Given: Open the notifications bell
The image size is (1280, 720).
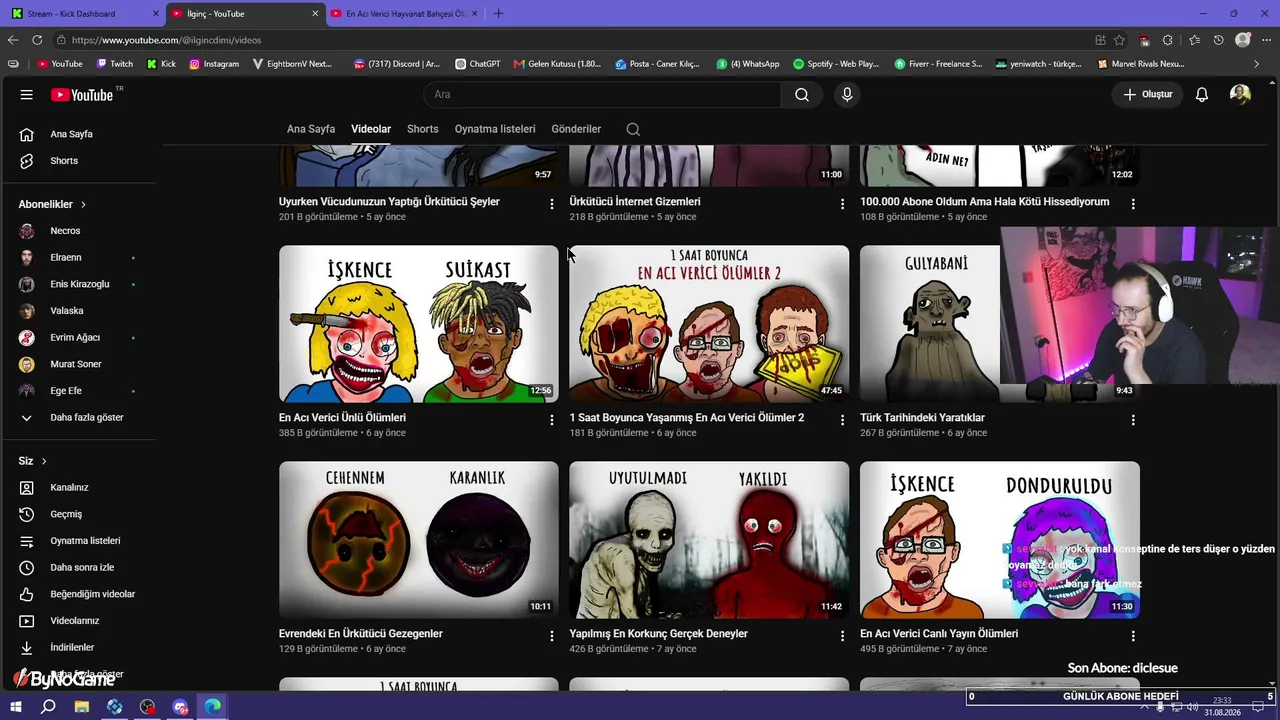Looking at the screenshot, I should point(1202,94).
